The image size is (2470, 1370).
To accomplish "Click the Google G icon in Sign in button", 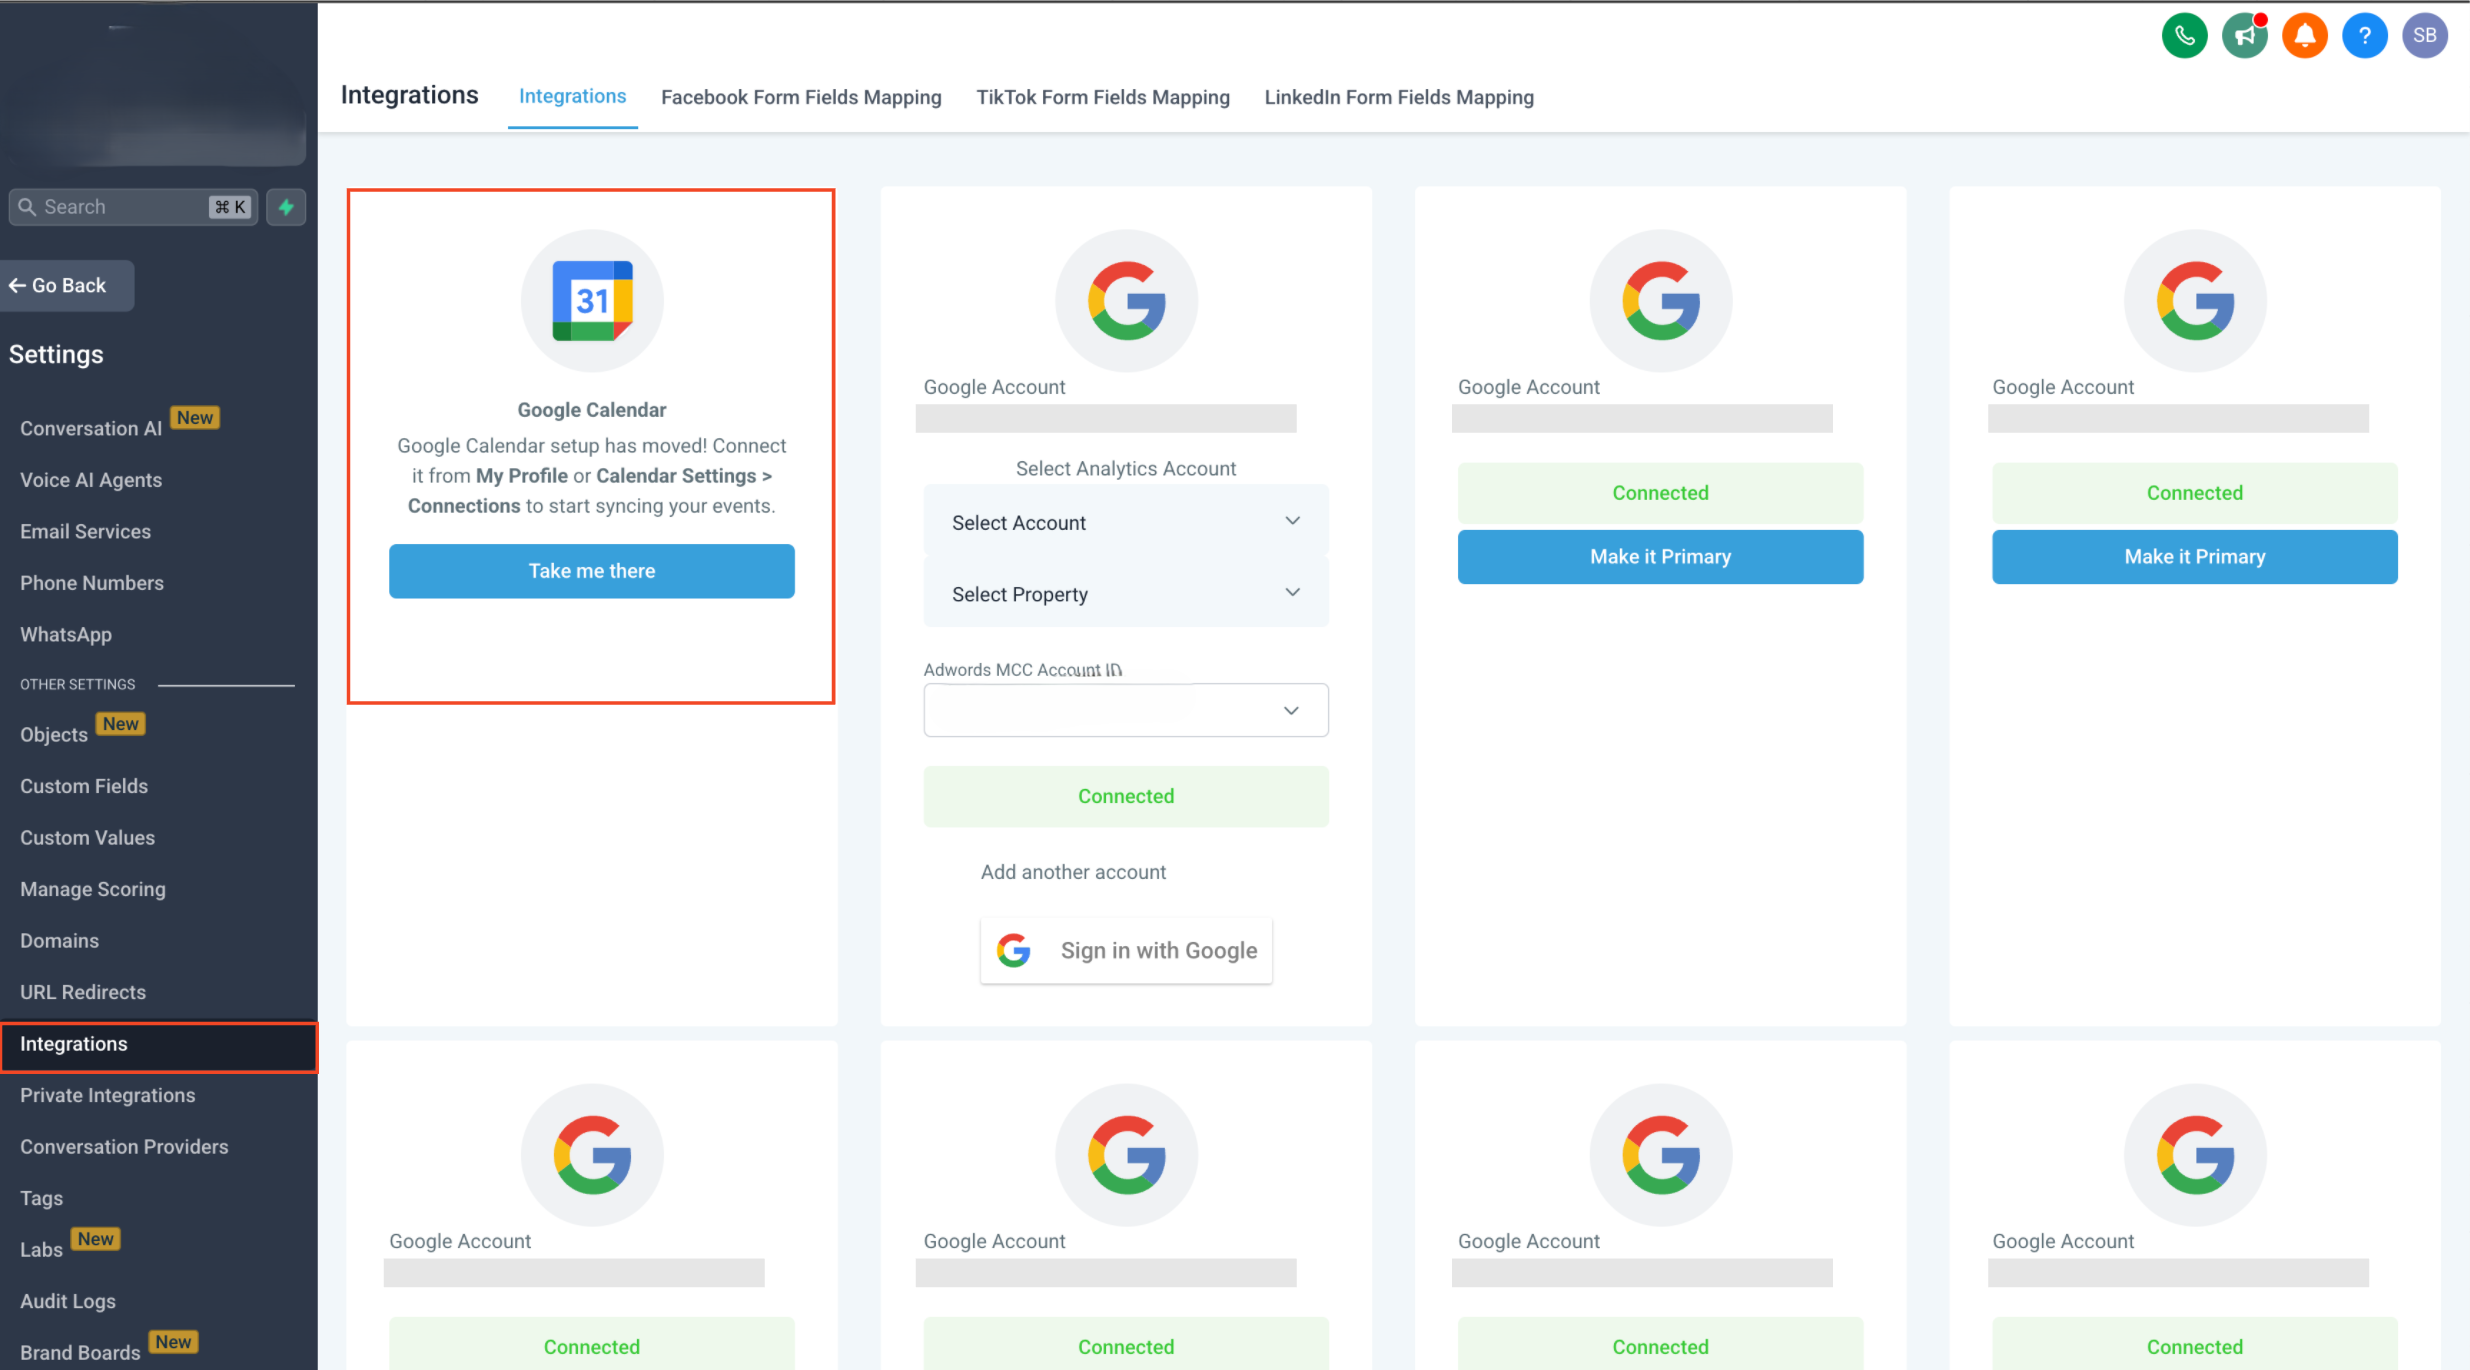I will (1014, 950).
